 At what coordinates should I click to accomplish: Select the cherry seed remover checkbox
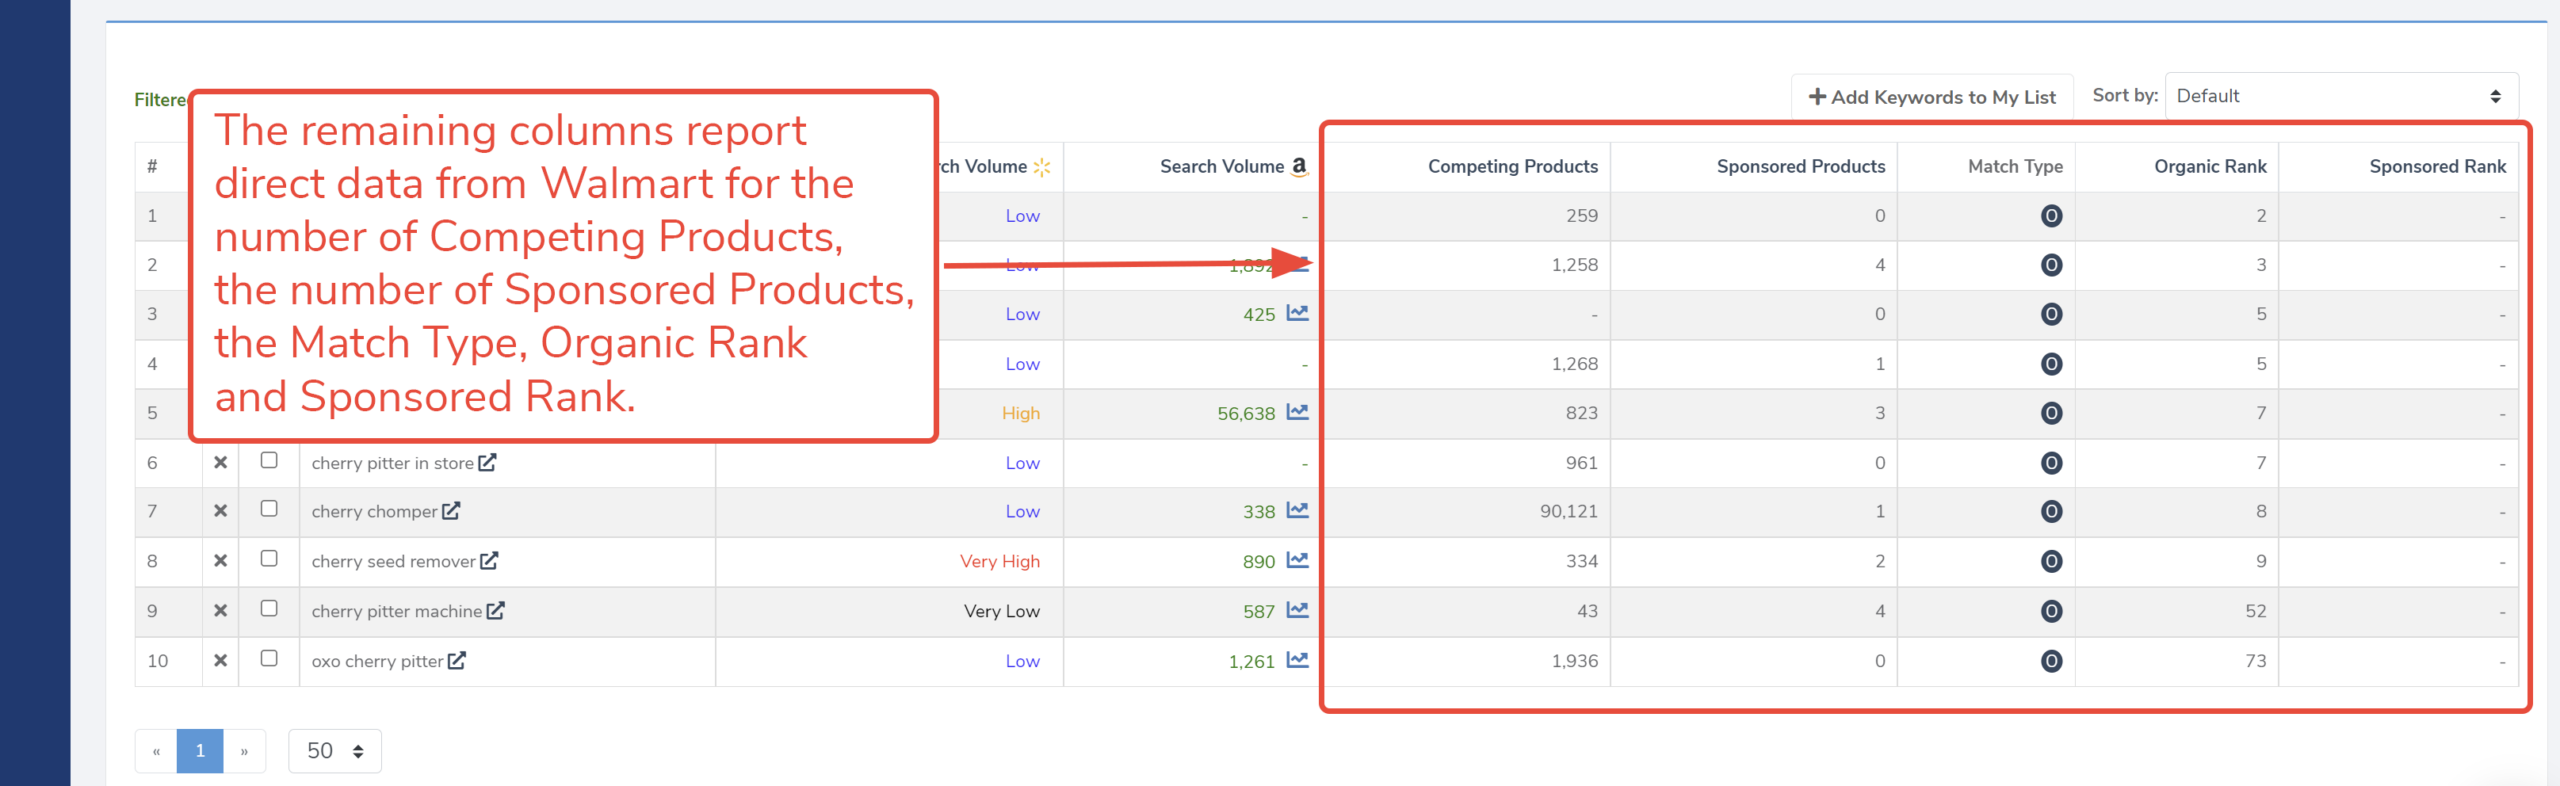click(x=269, y=558)
